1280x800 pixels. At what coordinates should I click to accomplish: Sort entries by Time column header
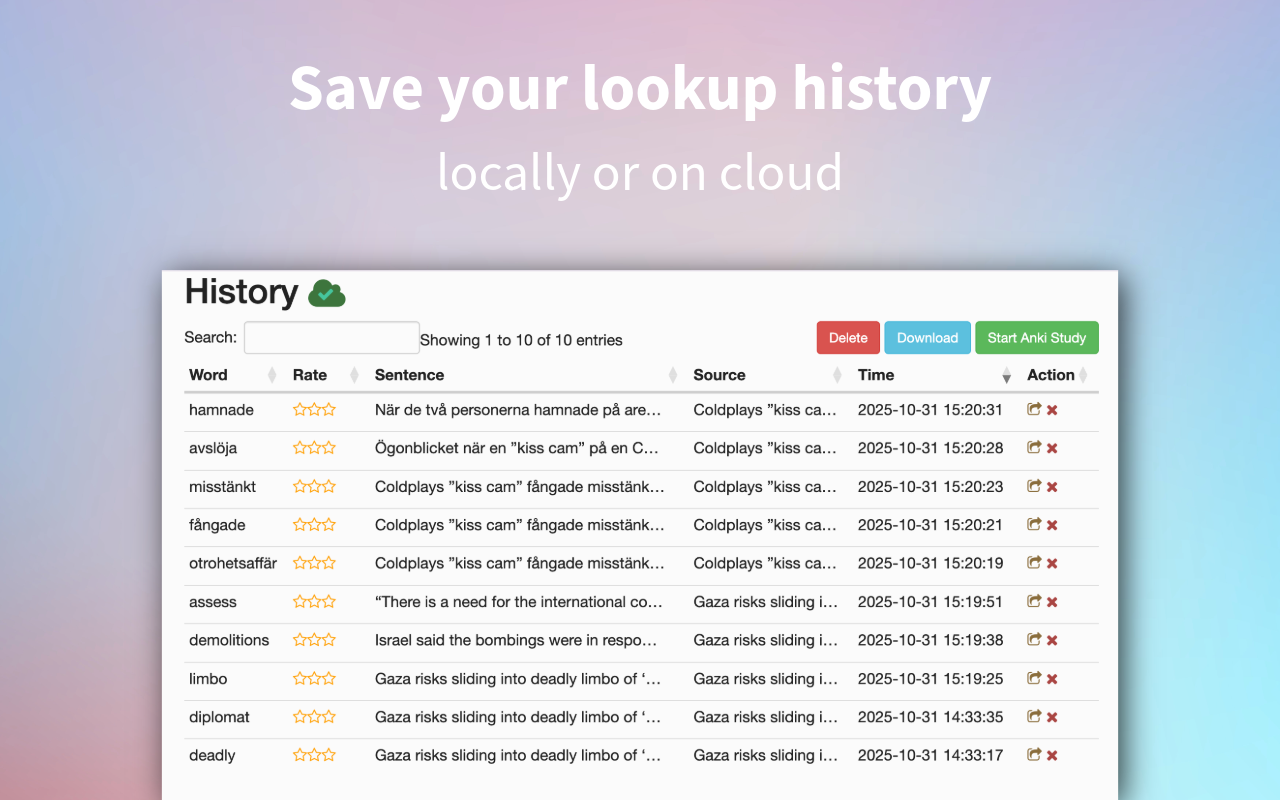[876, 375]
